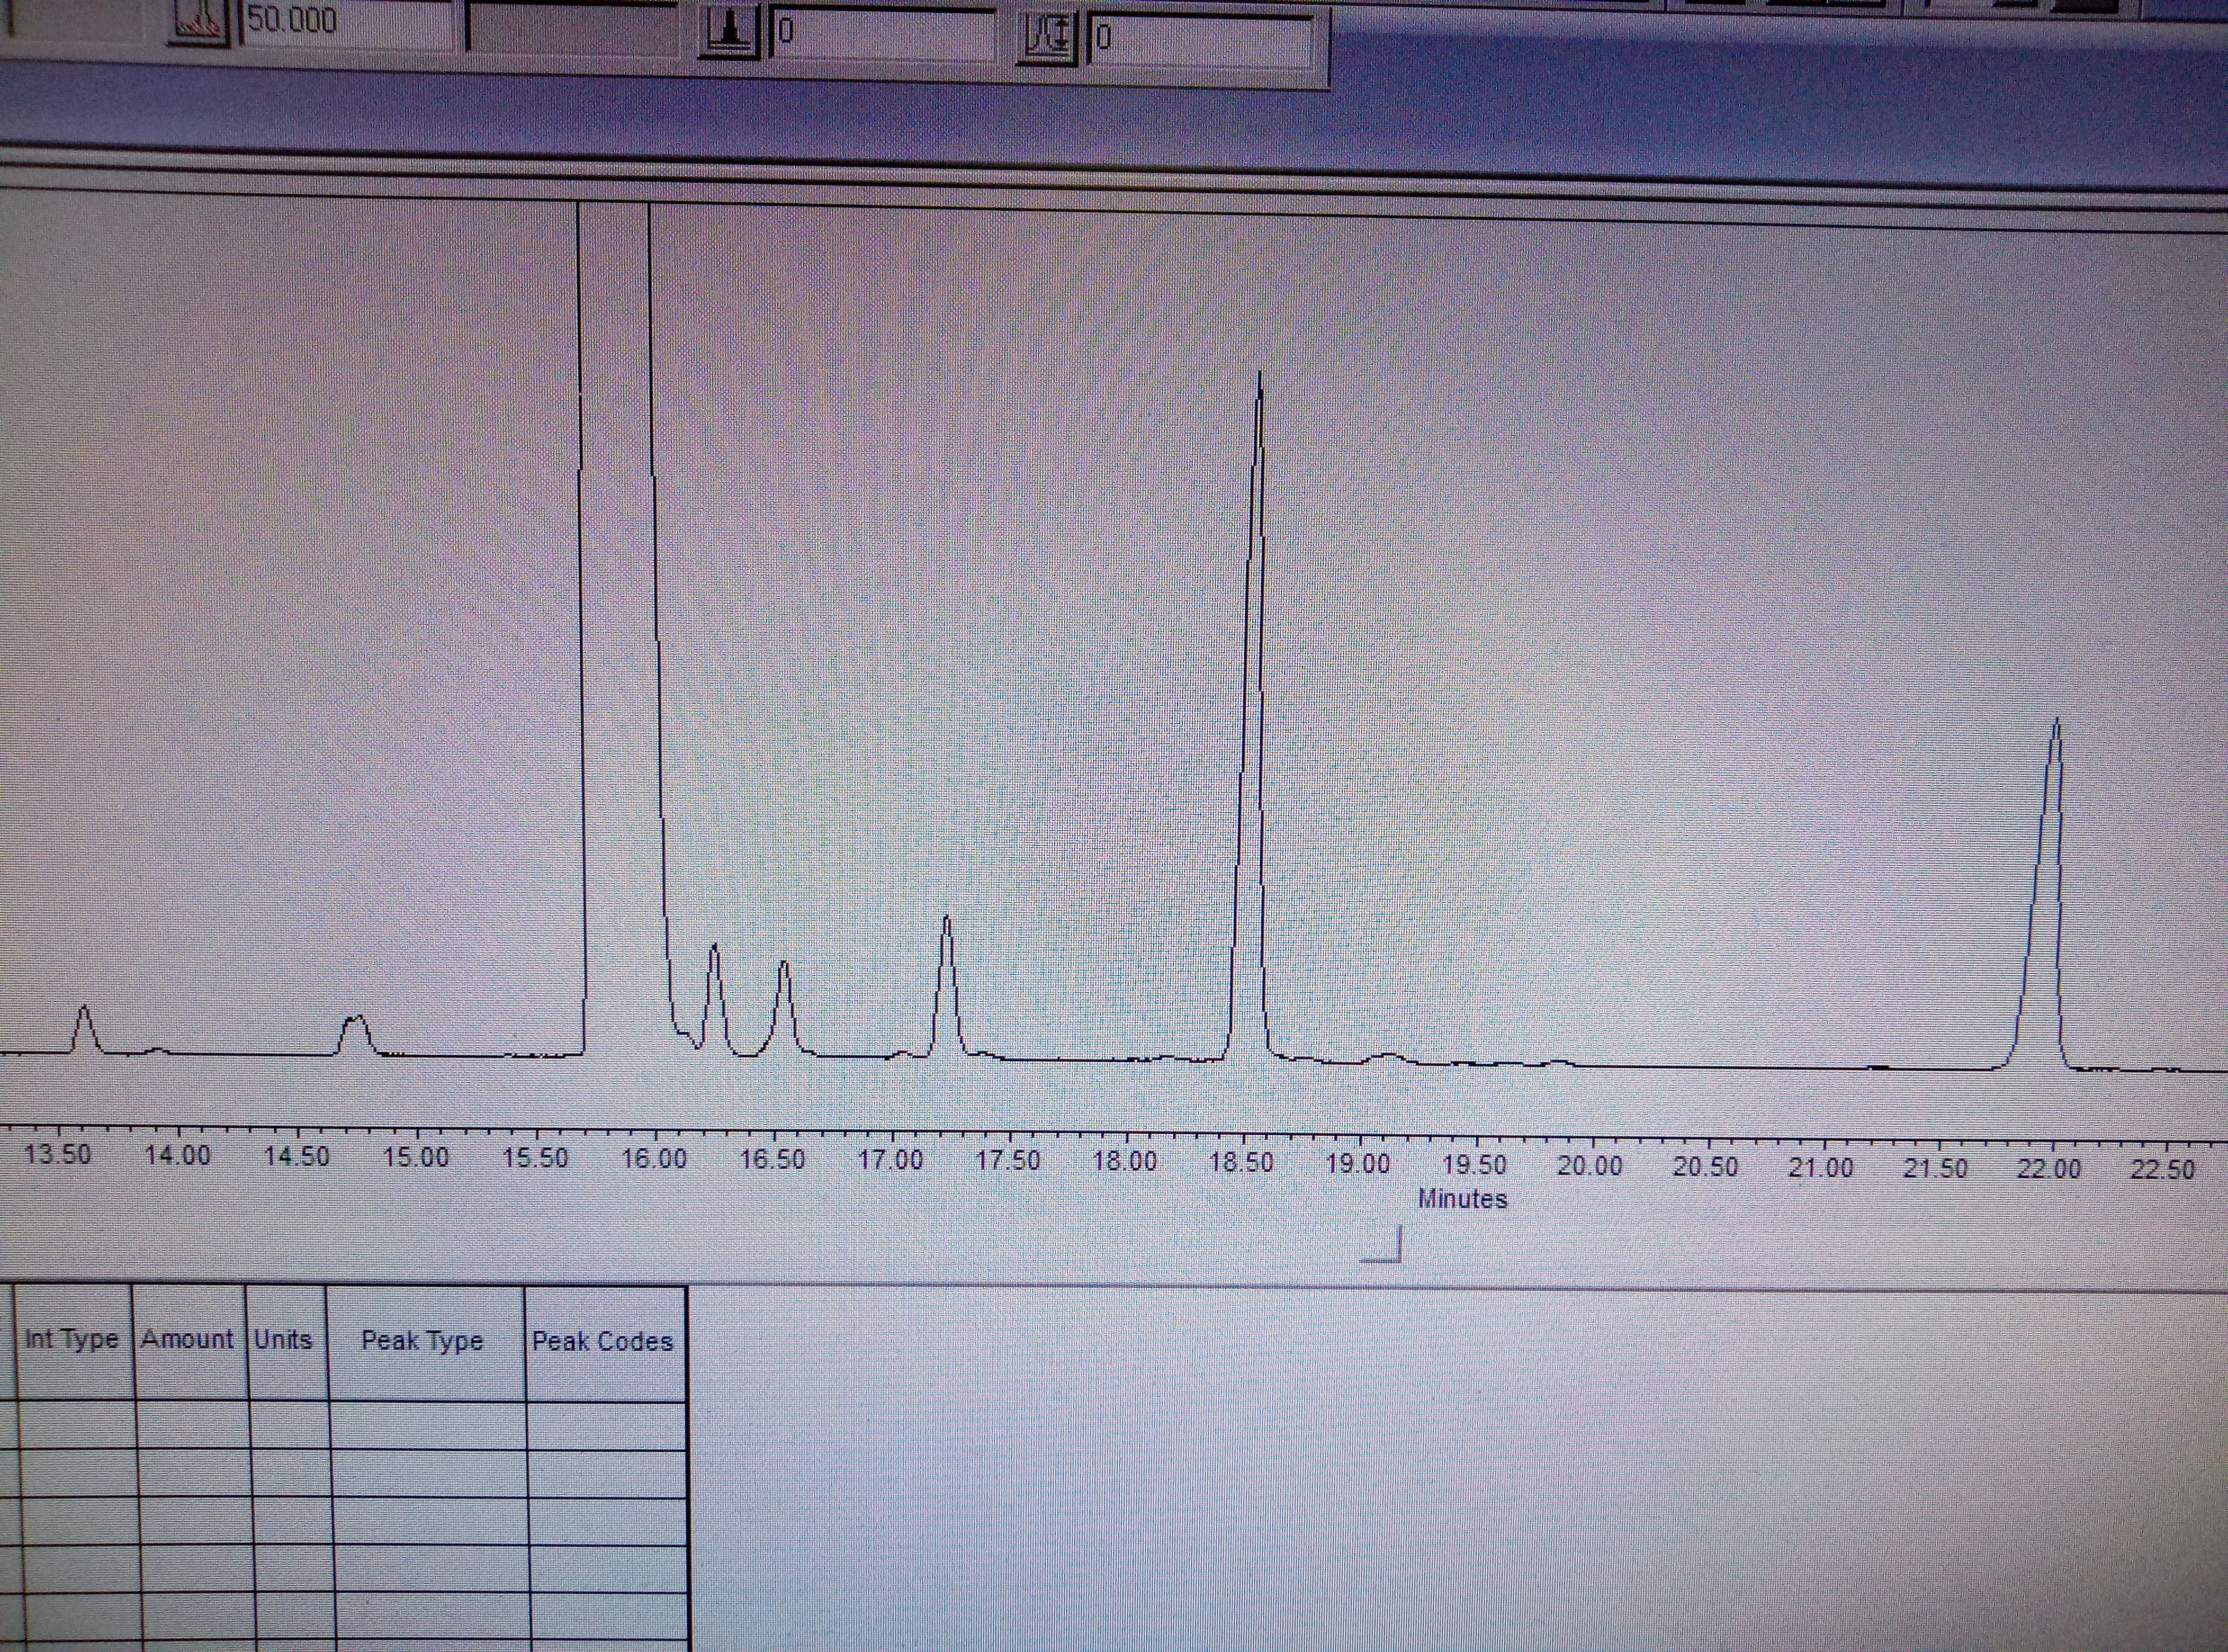The height and width of the screenshot is (1652, 2228).
Task: Select the Amount column header
Action: coord(188,1339)
